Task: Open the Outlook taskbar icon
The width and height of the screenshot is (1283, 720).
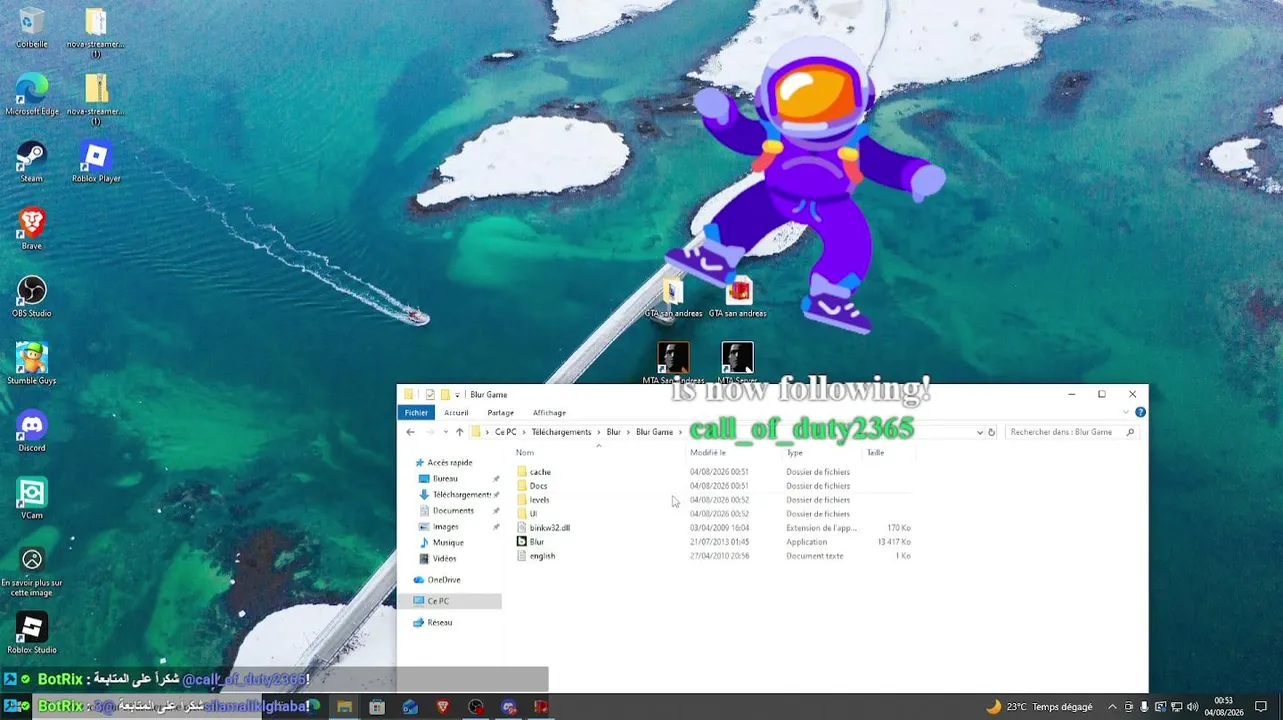Action: [410, 707]
